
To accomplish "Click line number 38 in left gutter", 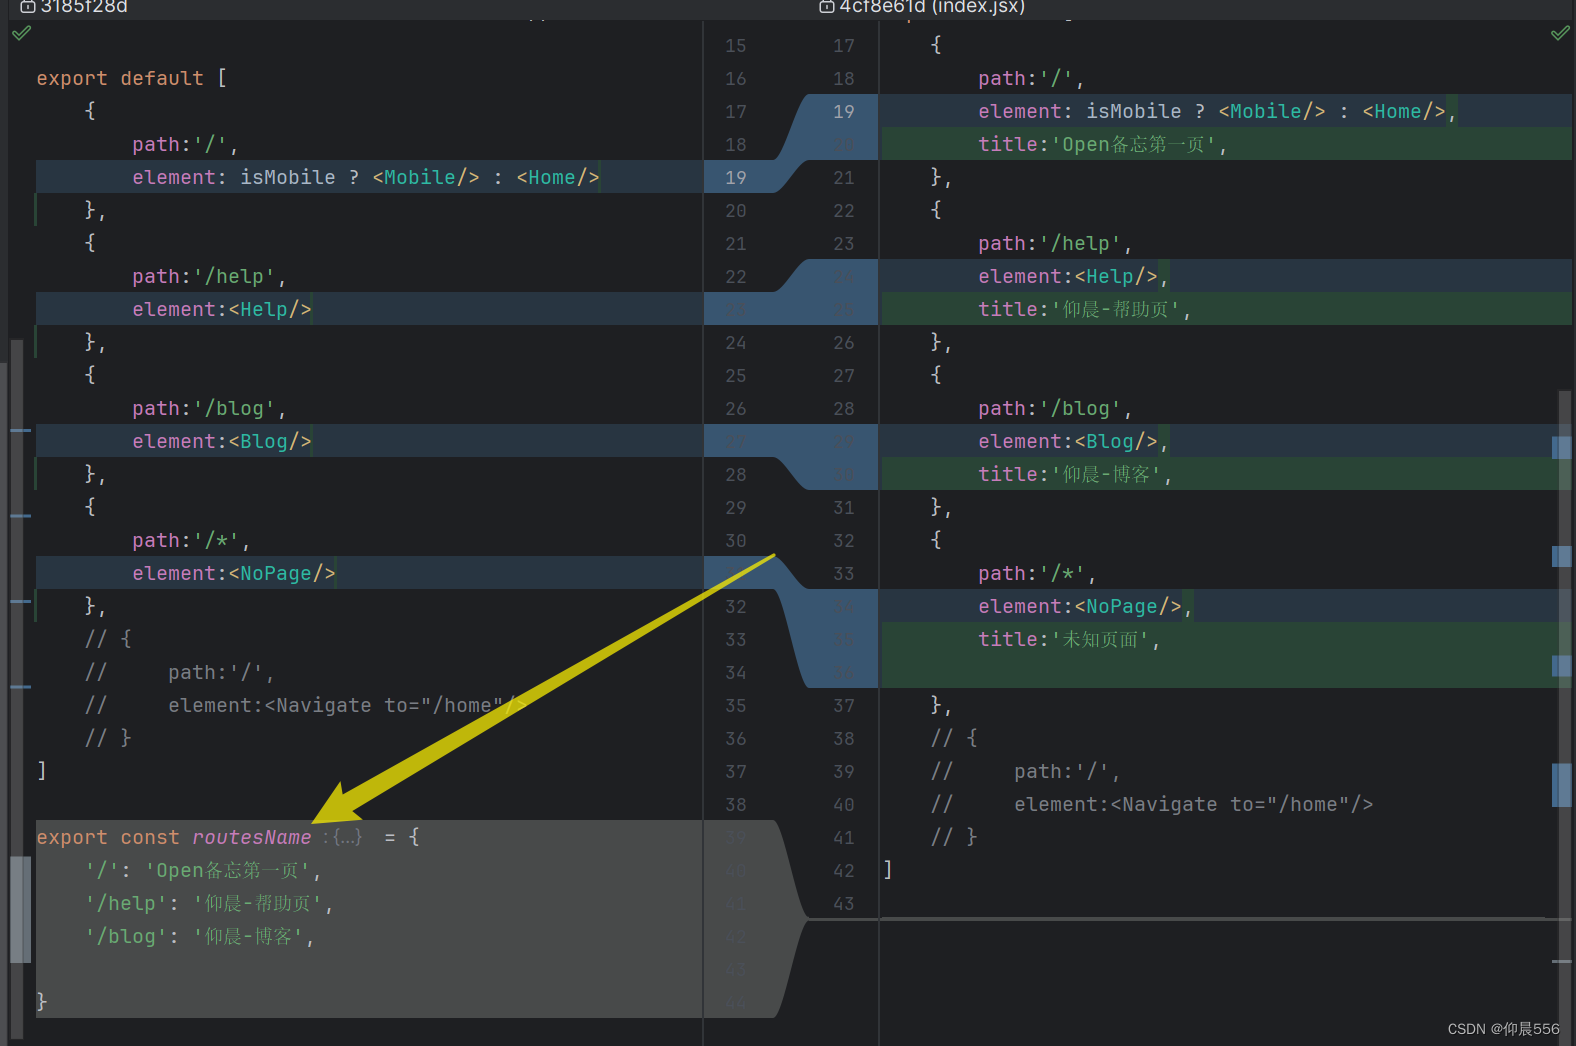I will tap(736, 804).
